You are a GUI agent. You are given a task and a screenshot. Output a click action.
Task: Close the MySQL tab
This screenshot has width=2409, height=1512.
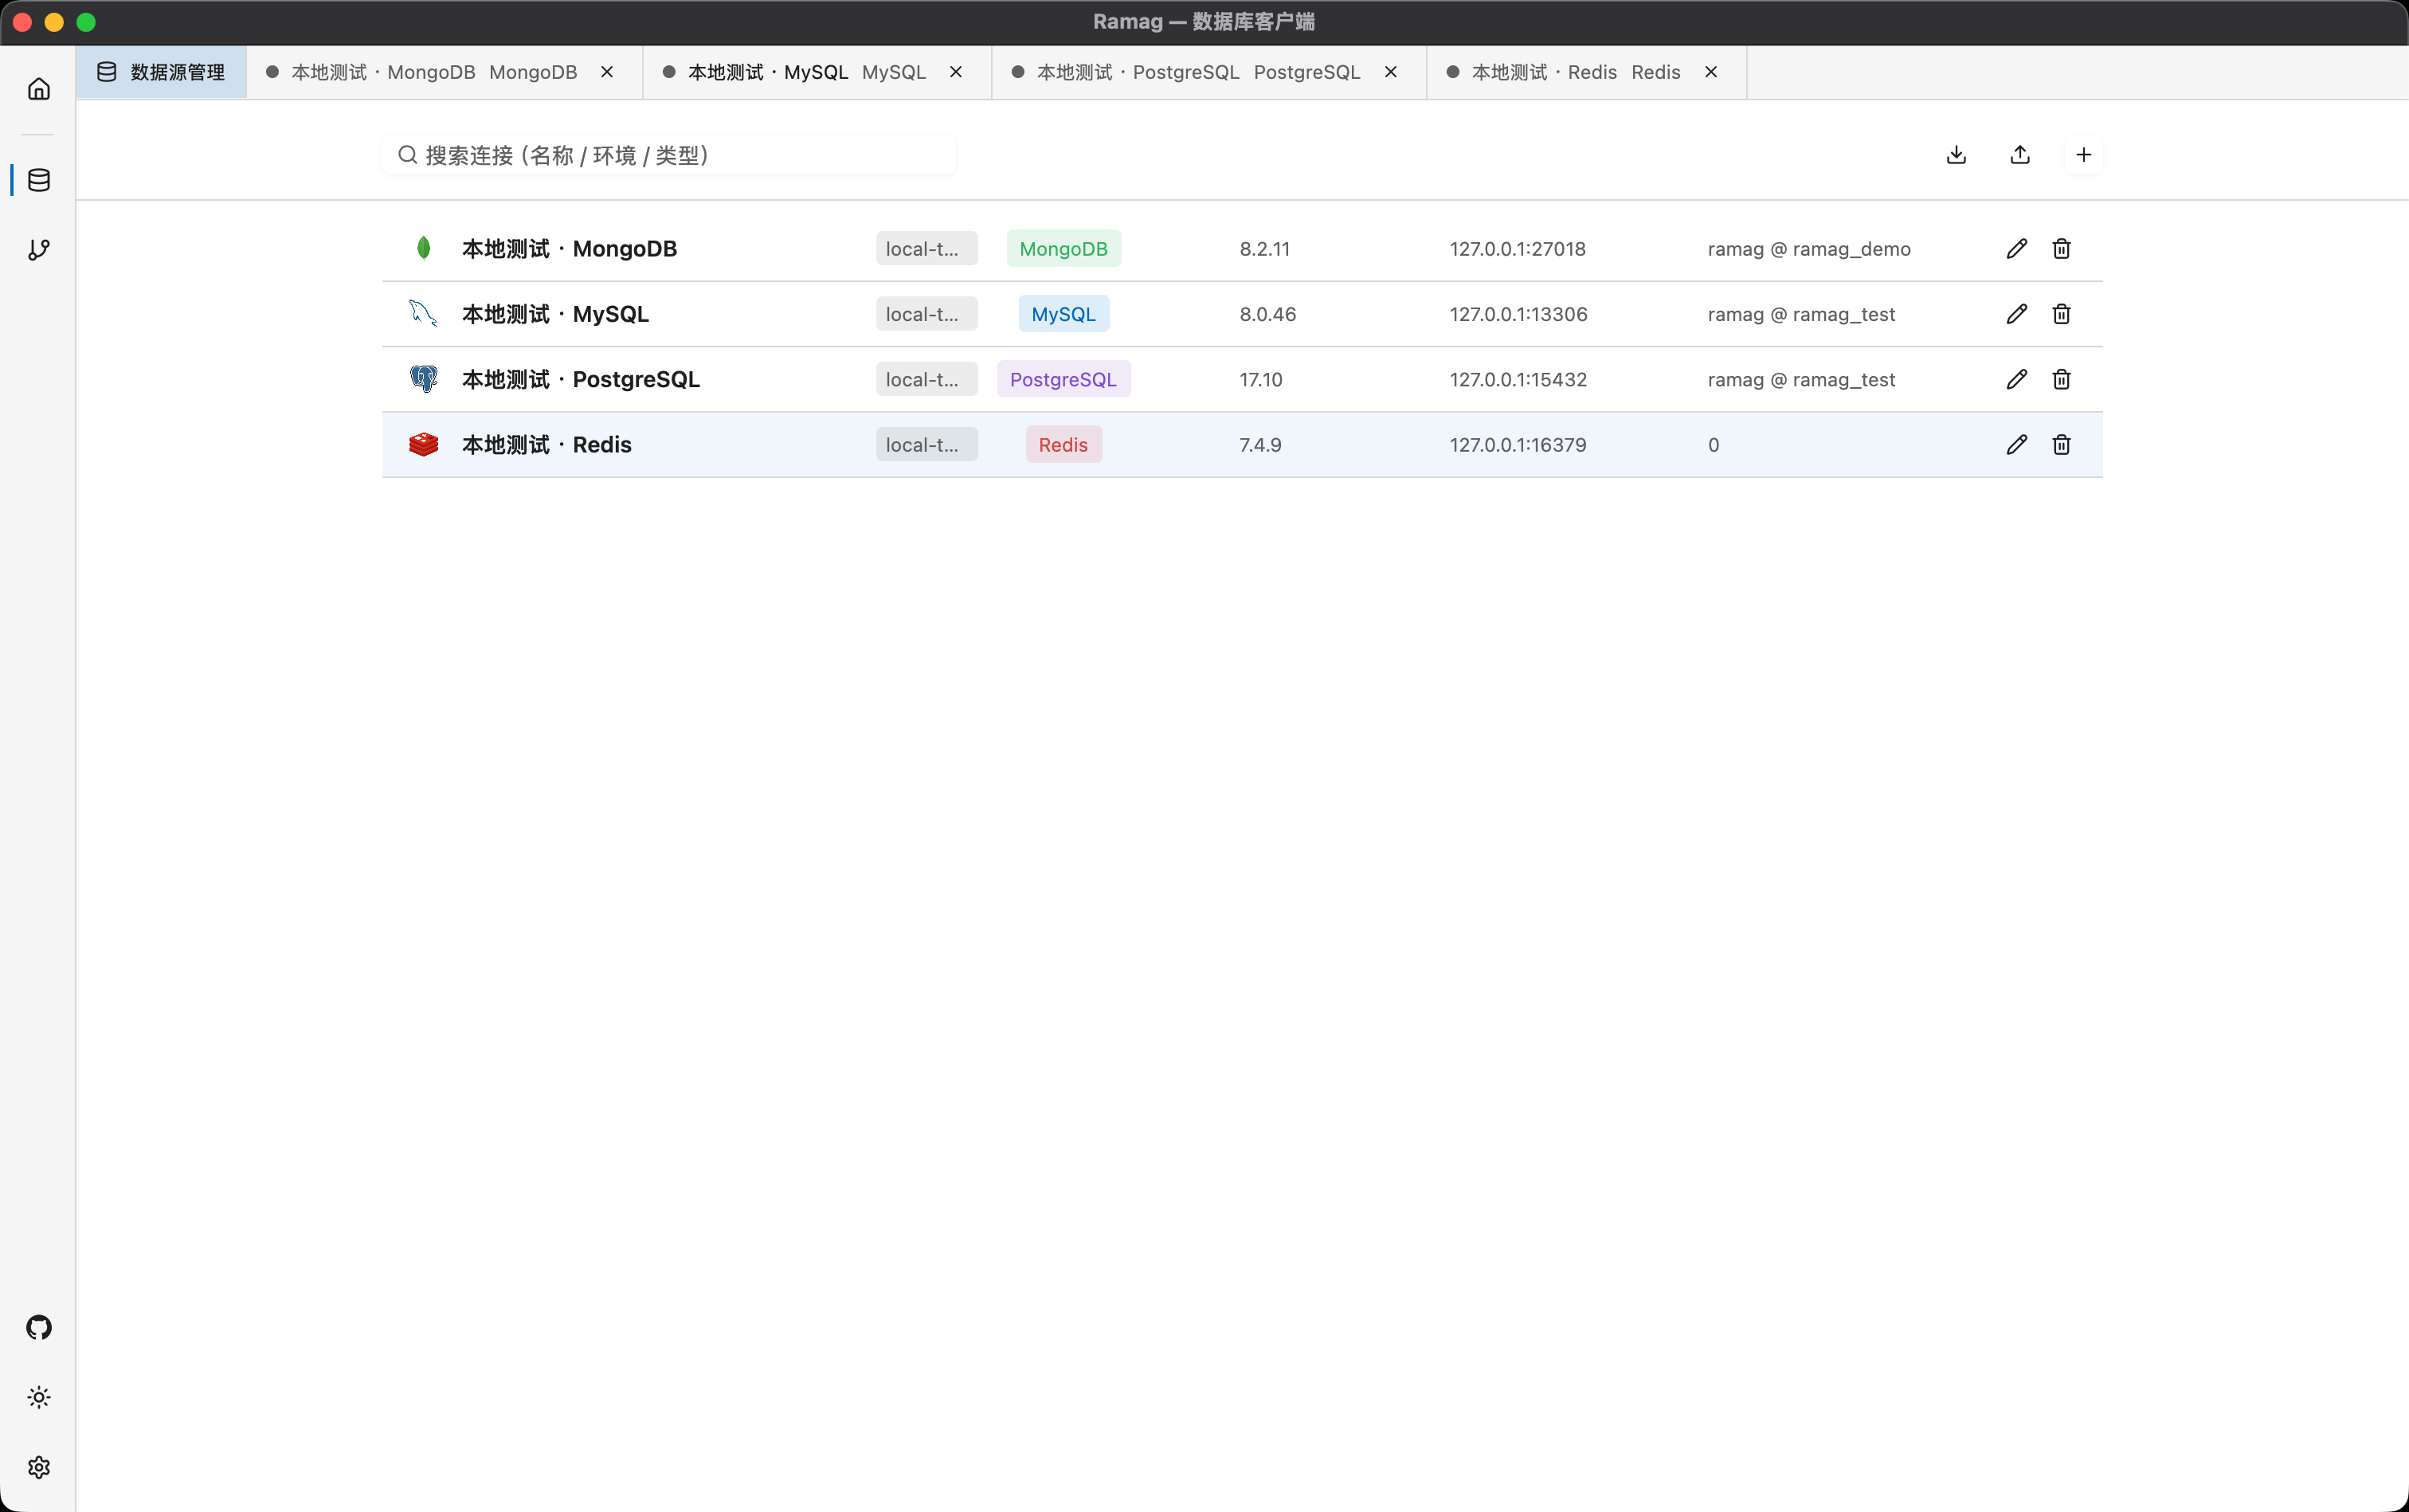[x=956, y=72]
